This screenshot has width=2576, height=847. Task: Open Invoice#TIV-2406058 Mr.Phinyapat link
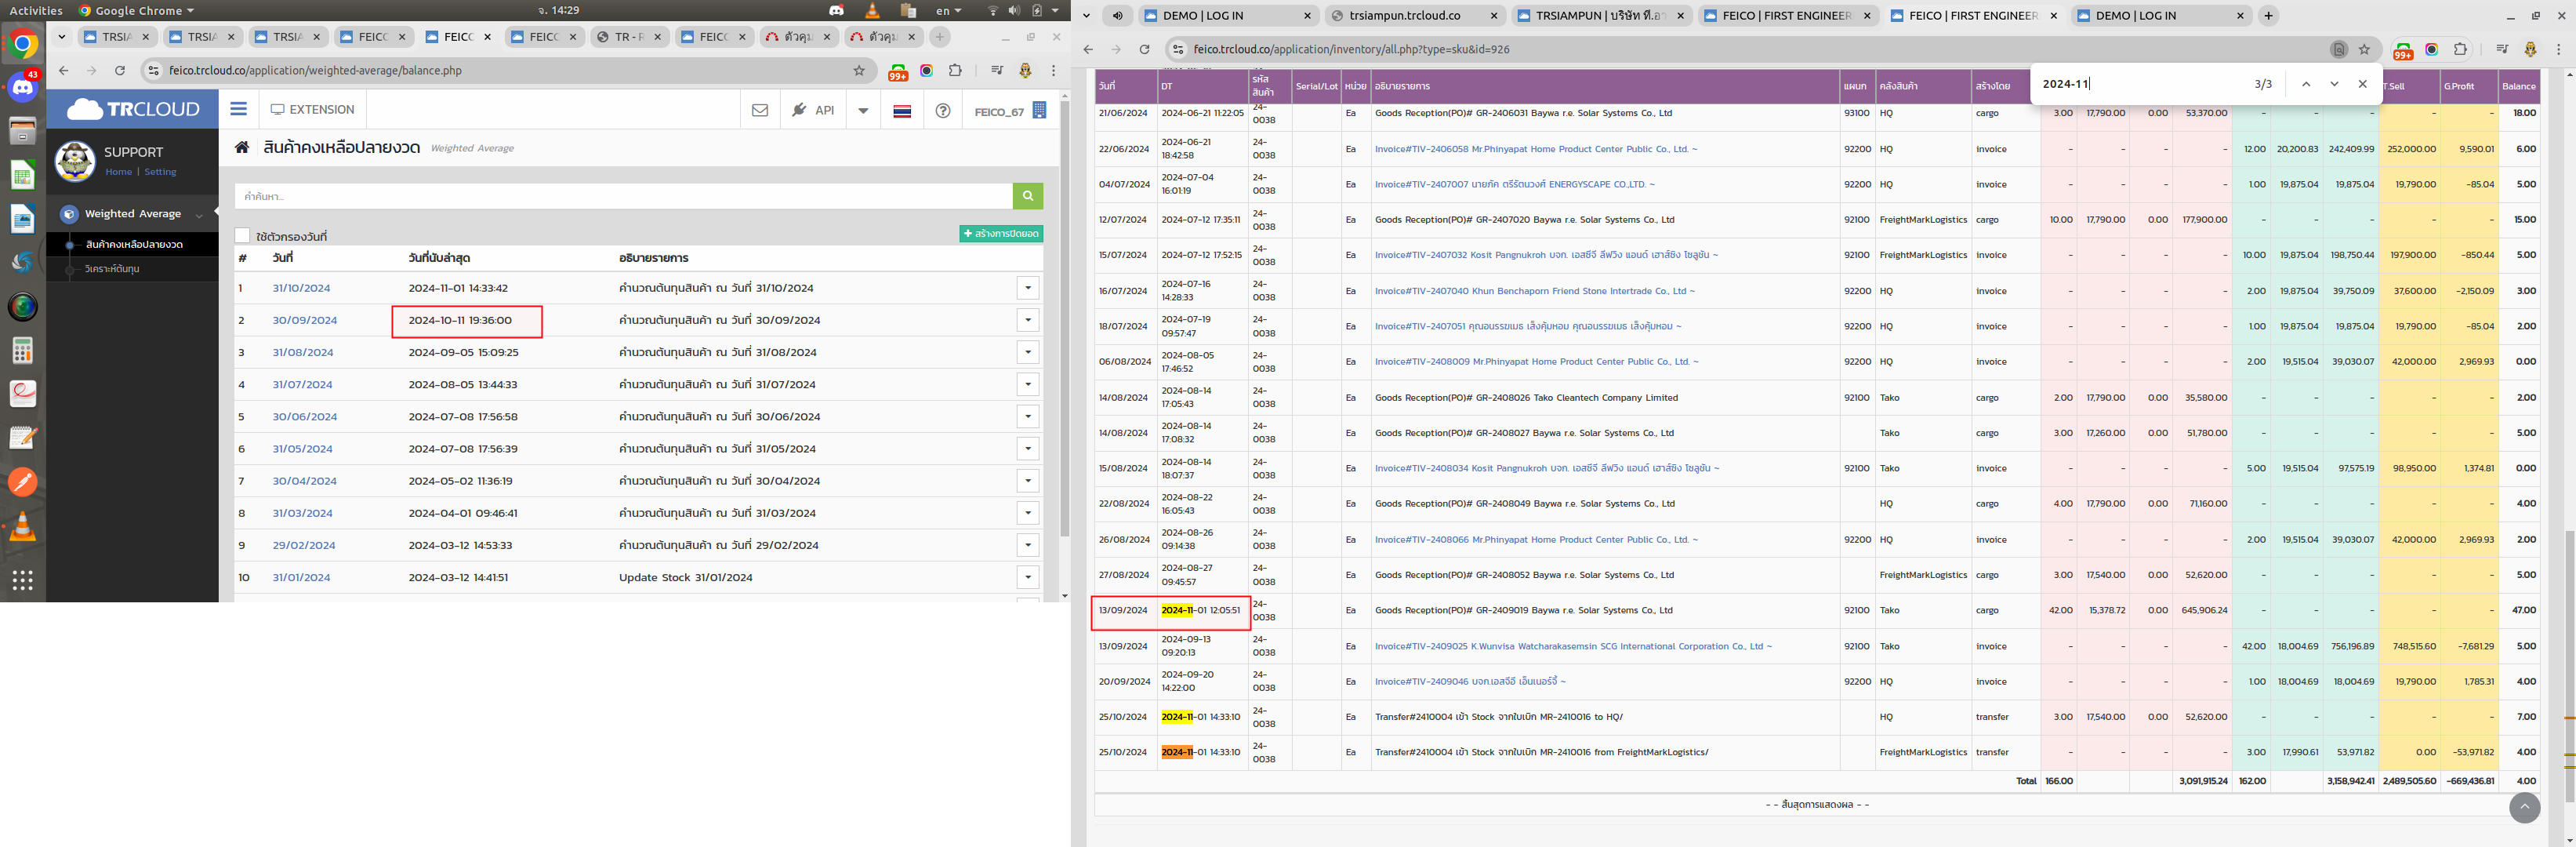tap(1536, 149)
